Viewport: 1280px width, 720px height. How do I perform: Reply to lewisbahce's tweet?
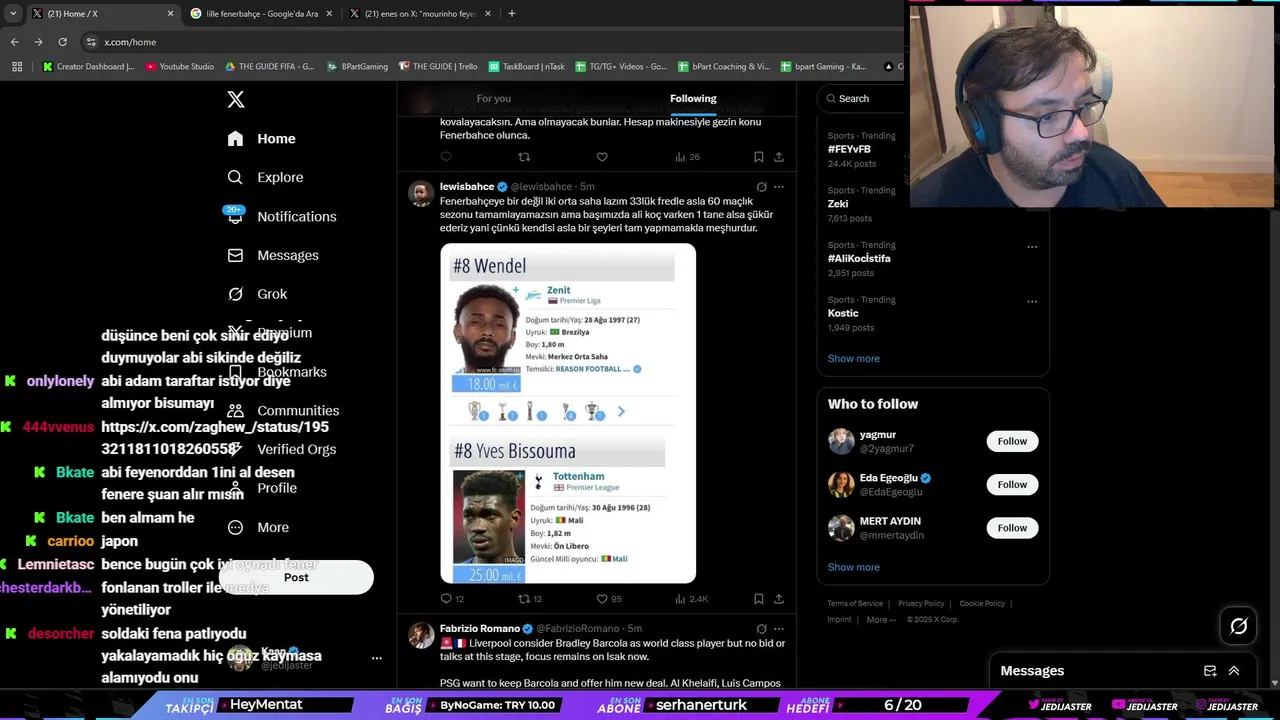click(447, 599)
